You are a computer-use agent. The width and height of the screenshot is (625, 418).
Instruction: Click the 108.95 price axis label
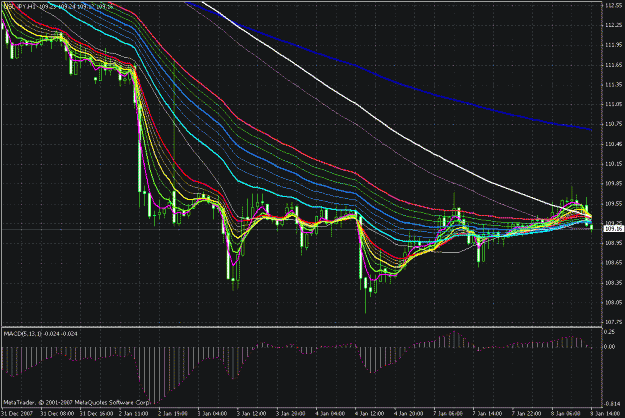point(614,243)
